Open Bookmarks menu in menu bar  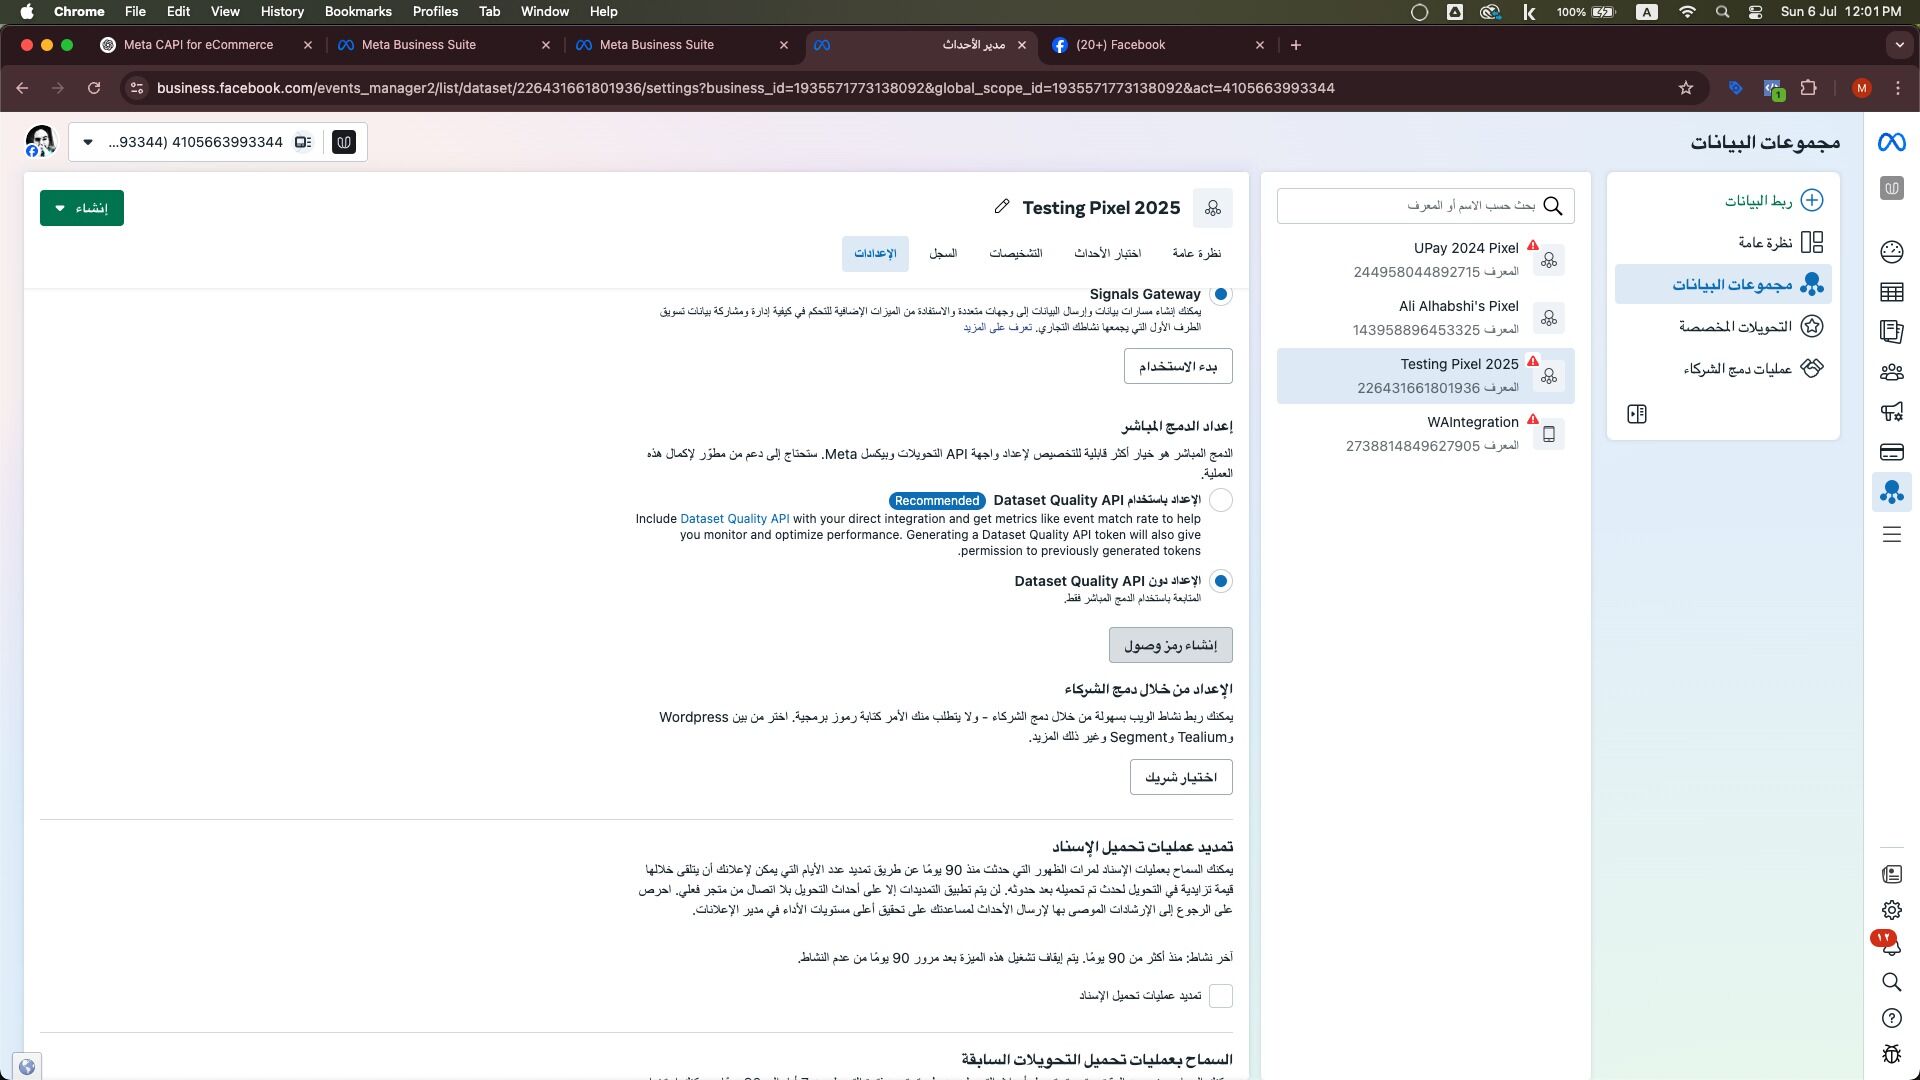coord(357,12)
